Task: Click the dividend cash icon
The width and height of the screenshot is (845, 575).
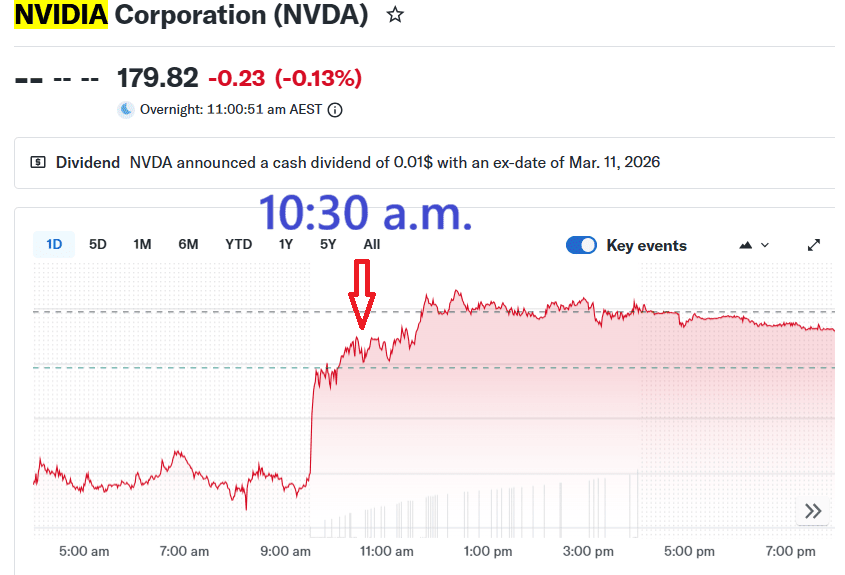Action: (x=38, y=162)
